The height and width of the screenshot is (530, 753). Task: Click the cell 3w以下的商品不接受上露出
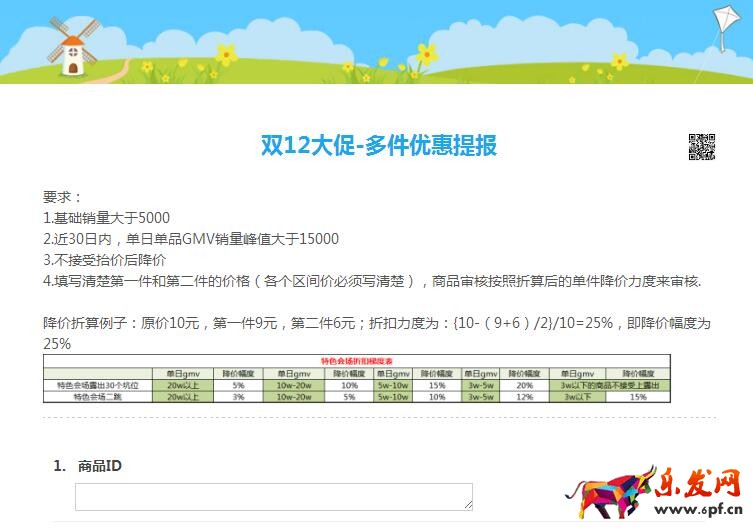[x=610, y=385]
